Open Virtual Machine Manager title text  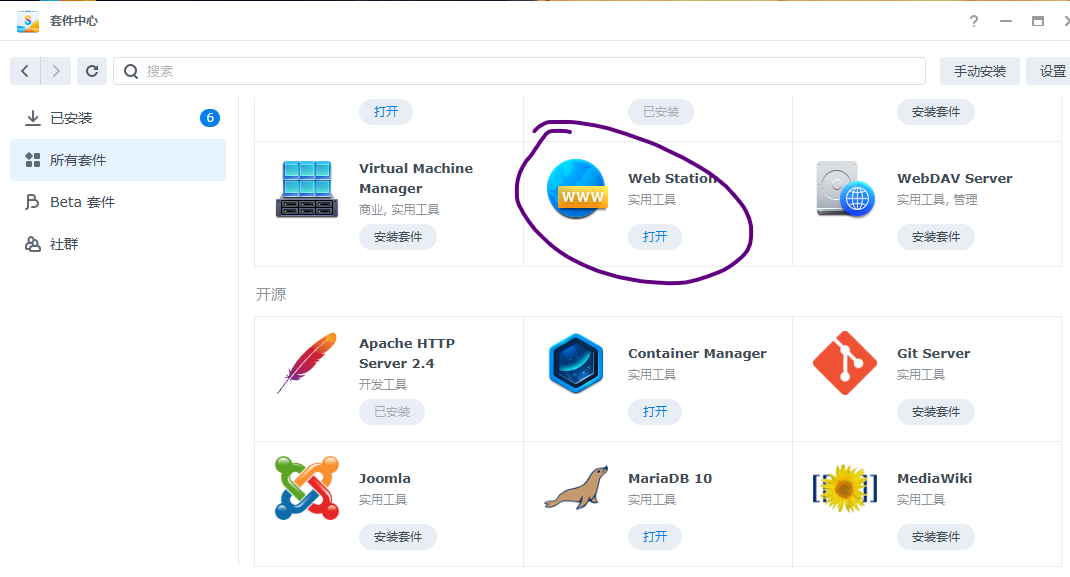(416, 178)
